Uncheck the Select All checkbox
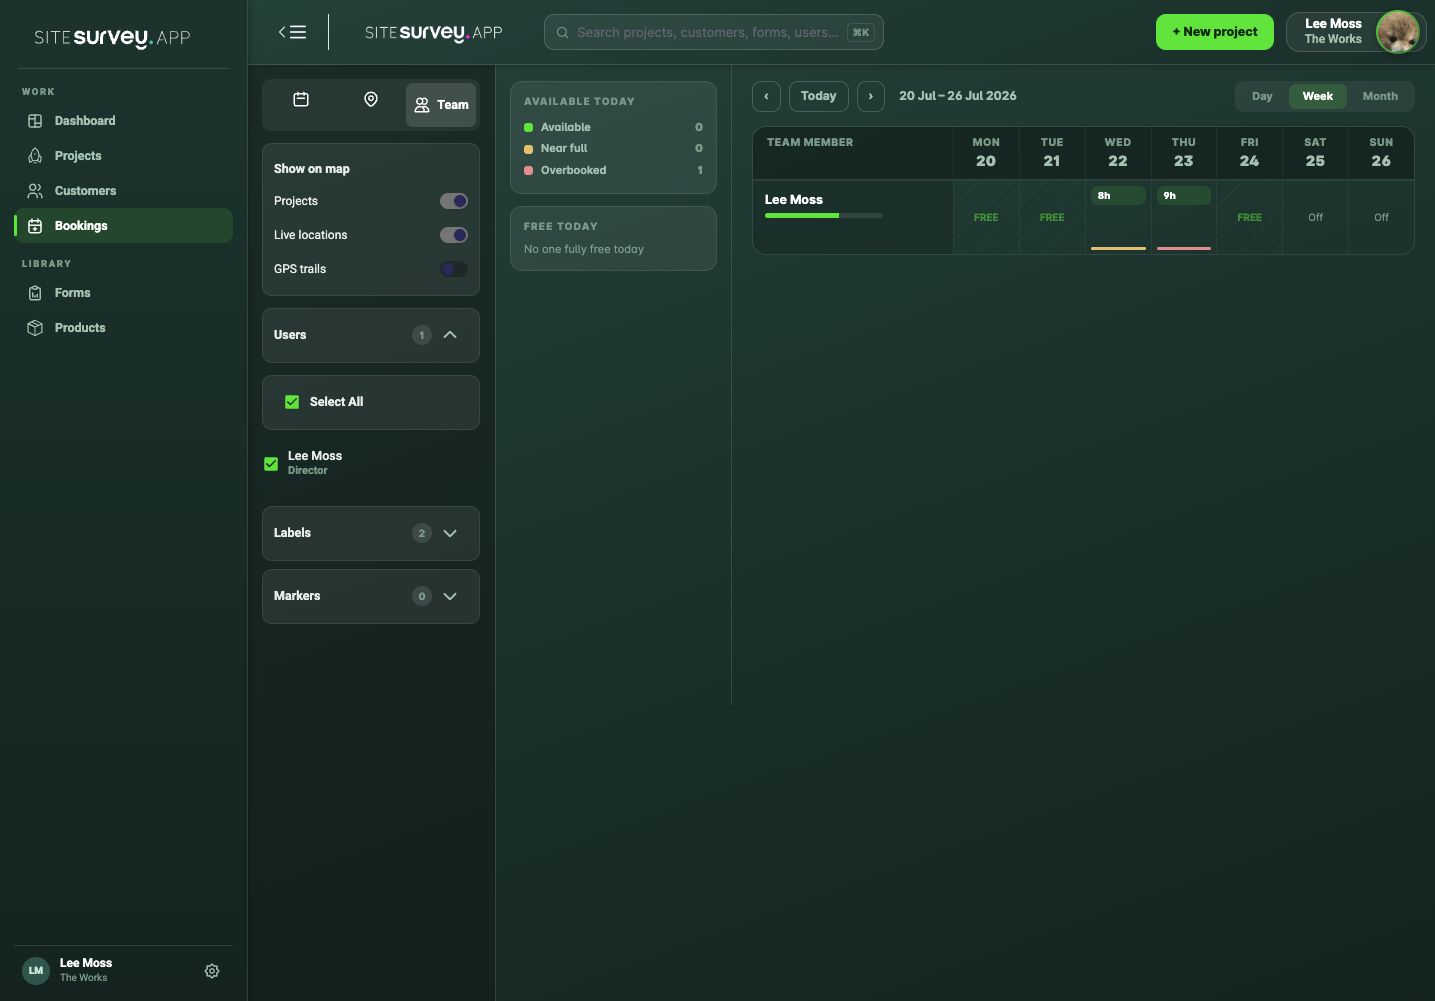This screenshot has width=1435, height=1001. coord(292,402)
